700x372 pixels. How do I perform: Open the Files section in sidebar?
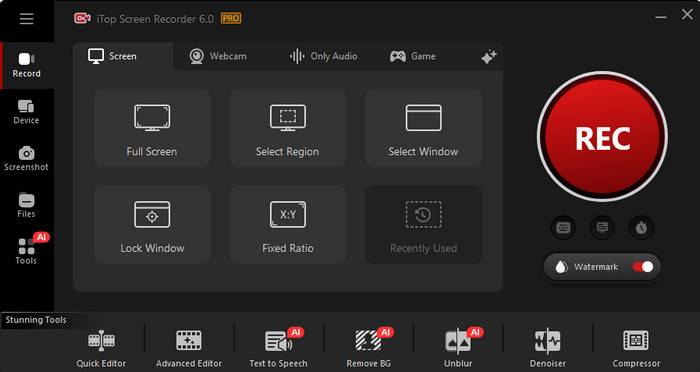click(x=26, y=205)
